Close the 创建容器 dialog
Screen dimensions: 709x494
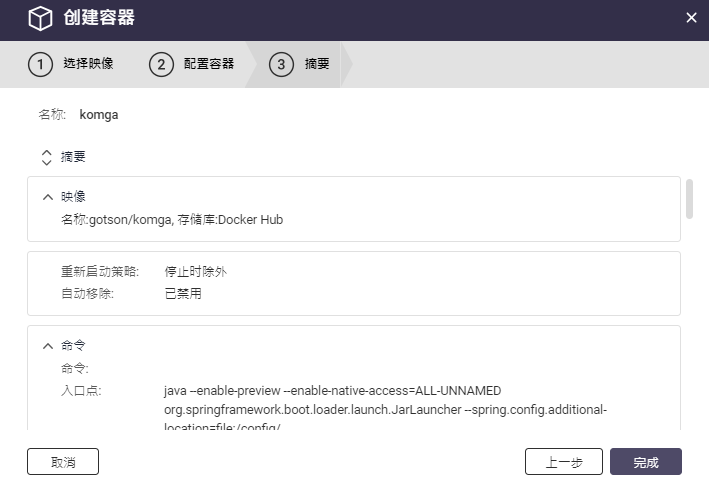(x=691, y=18)
